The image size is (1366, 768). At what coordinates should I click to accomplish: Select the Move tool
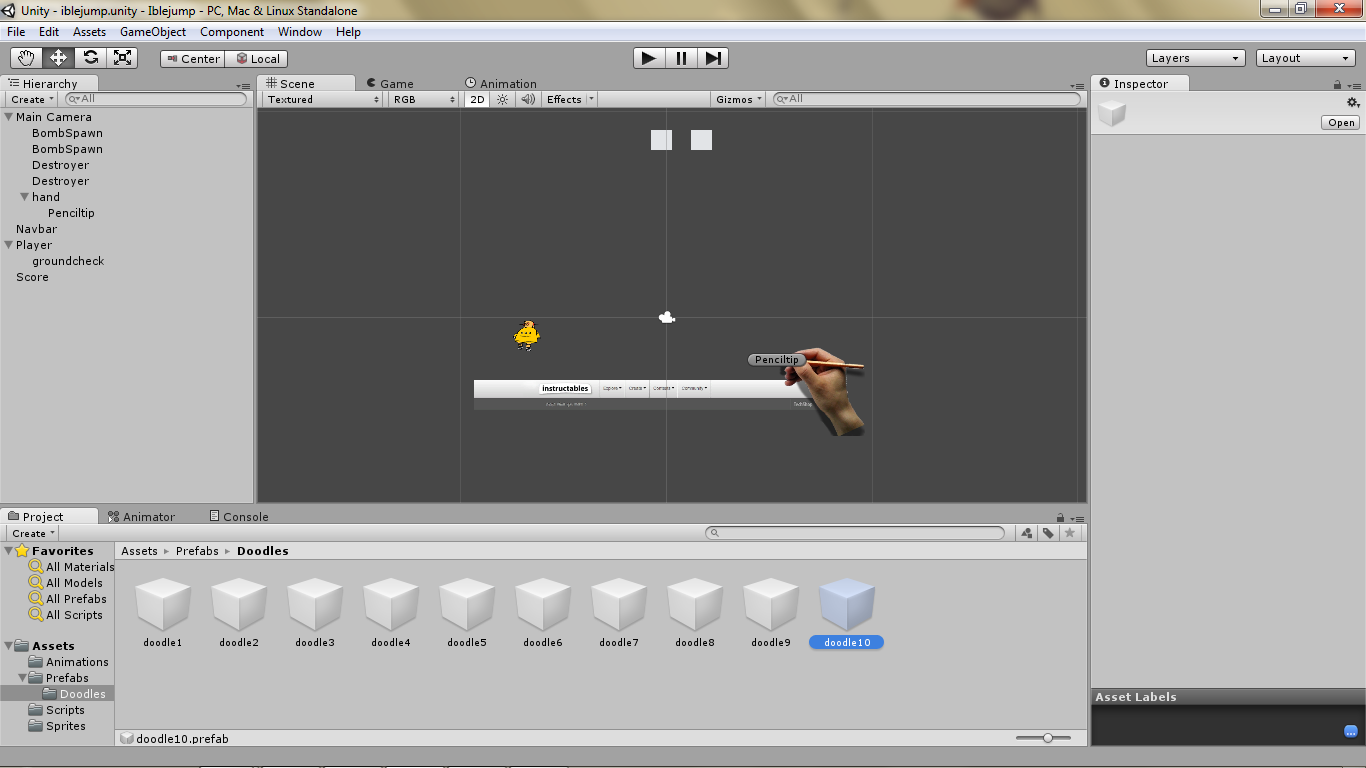pyautogui.click(x=59, y=58)
